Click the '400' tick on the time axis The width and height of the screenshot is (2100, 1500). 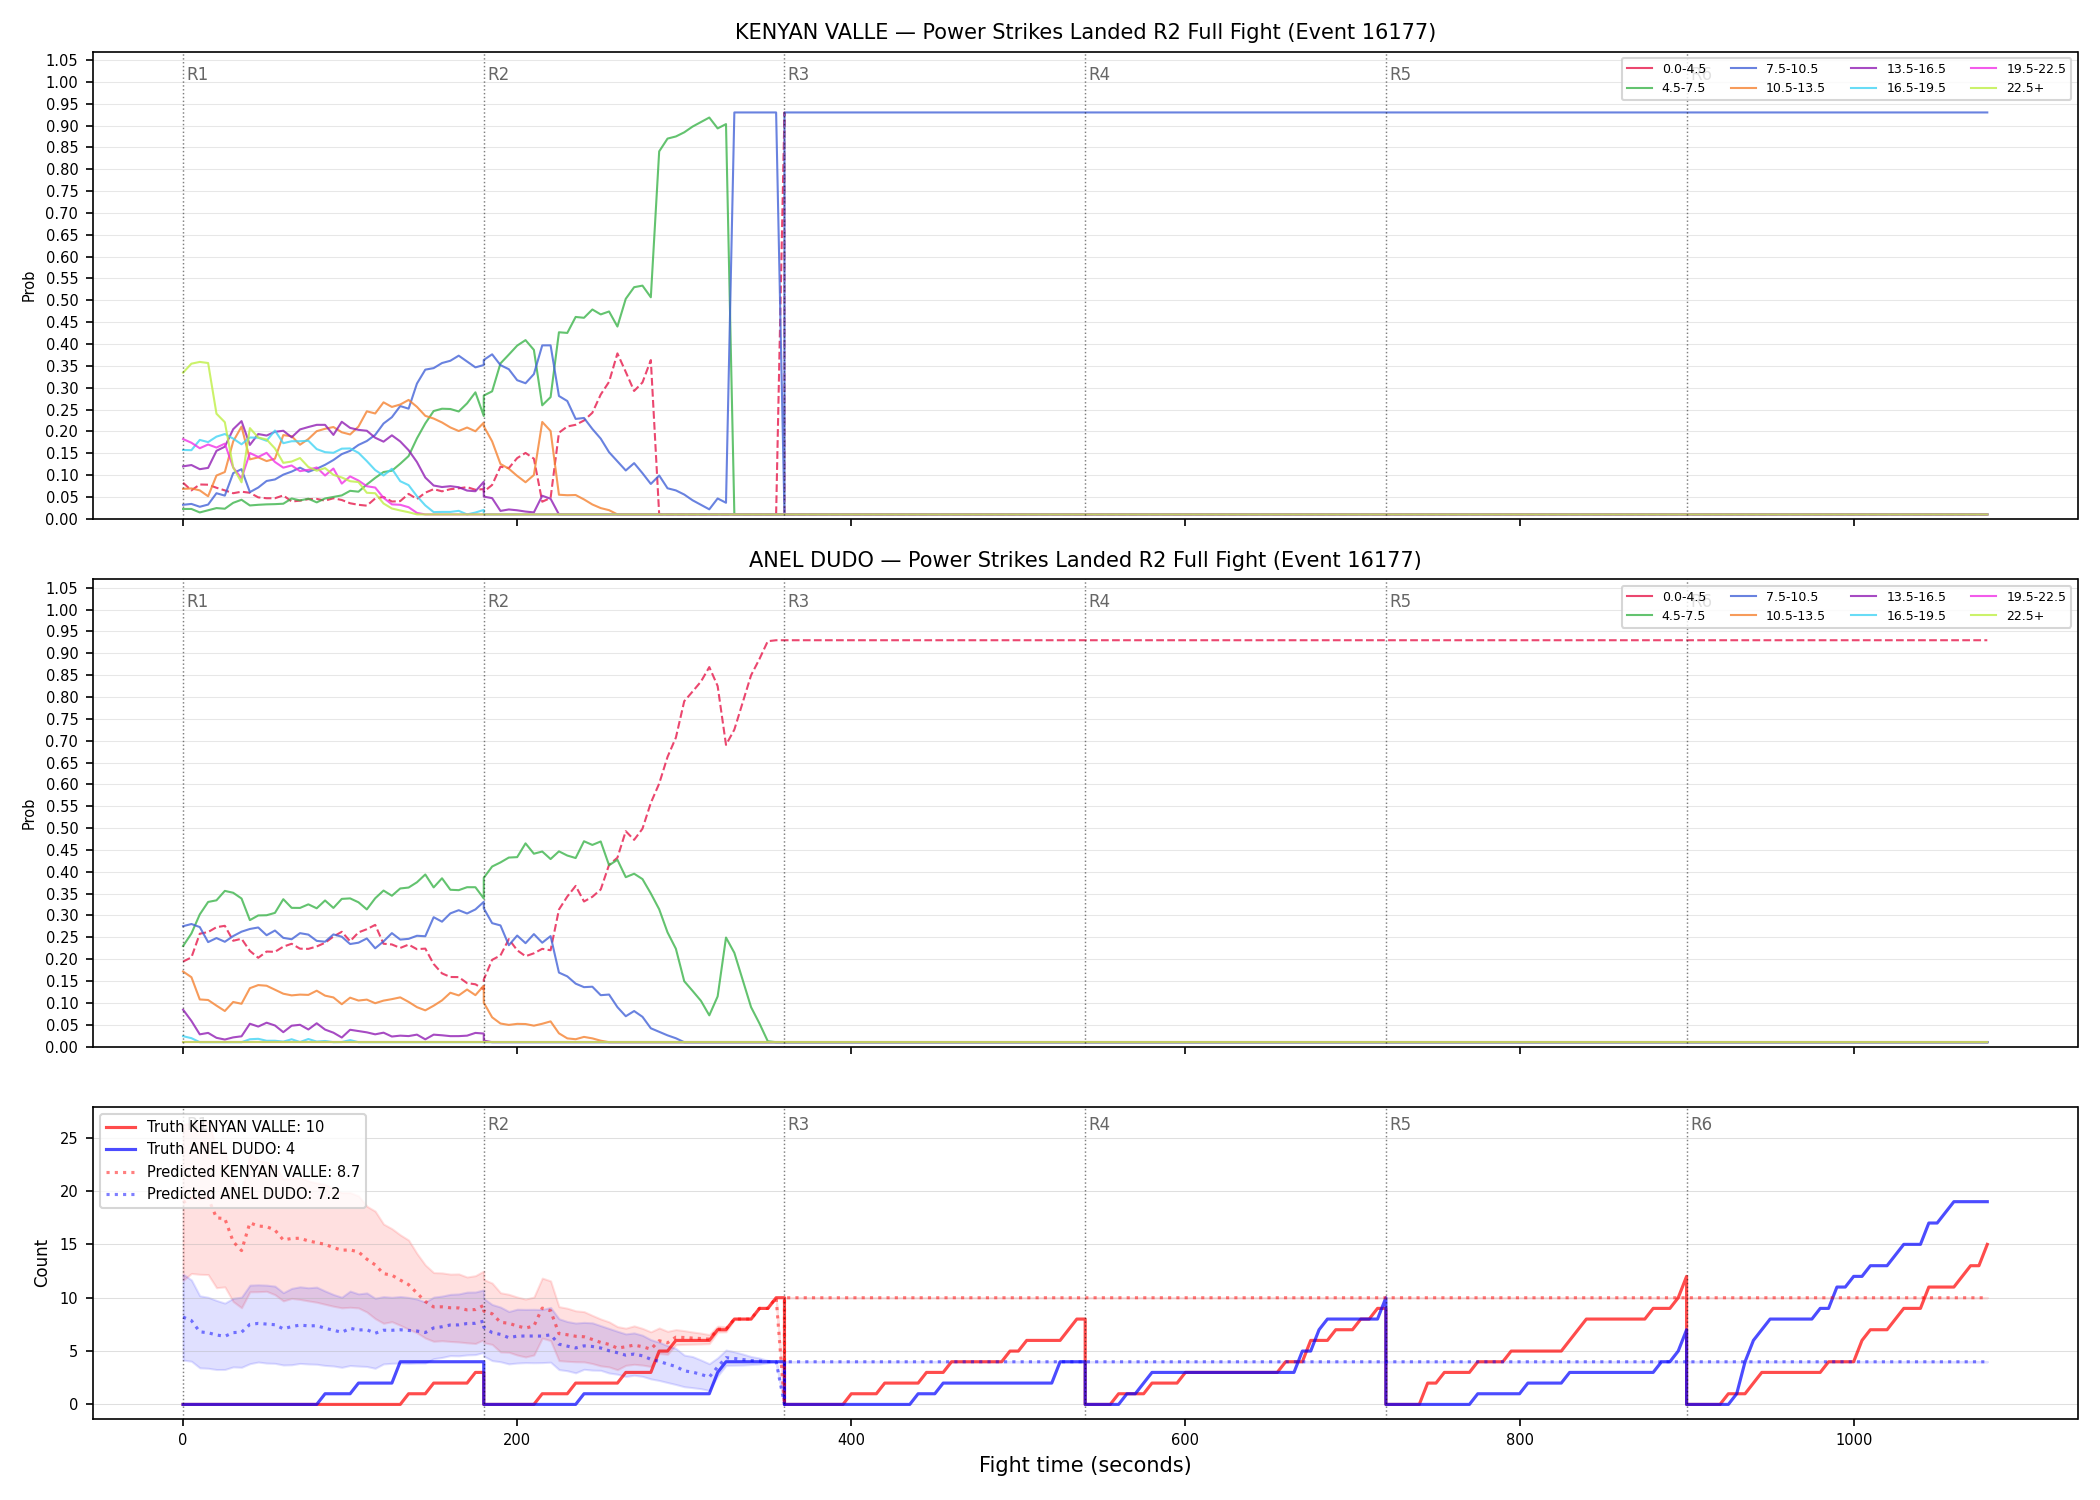(x=851, y=1440)
